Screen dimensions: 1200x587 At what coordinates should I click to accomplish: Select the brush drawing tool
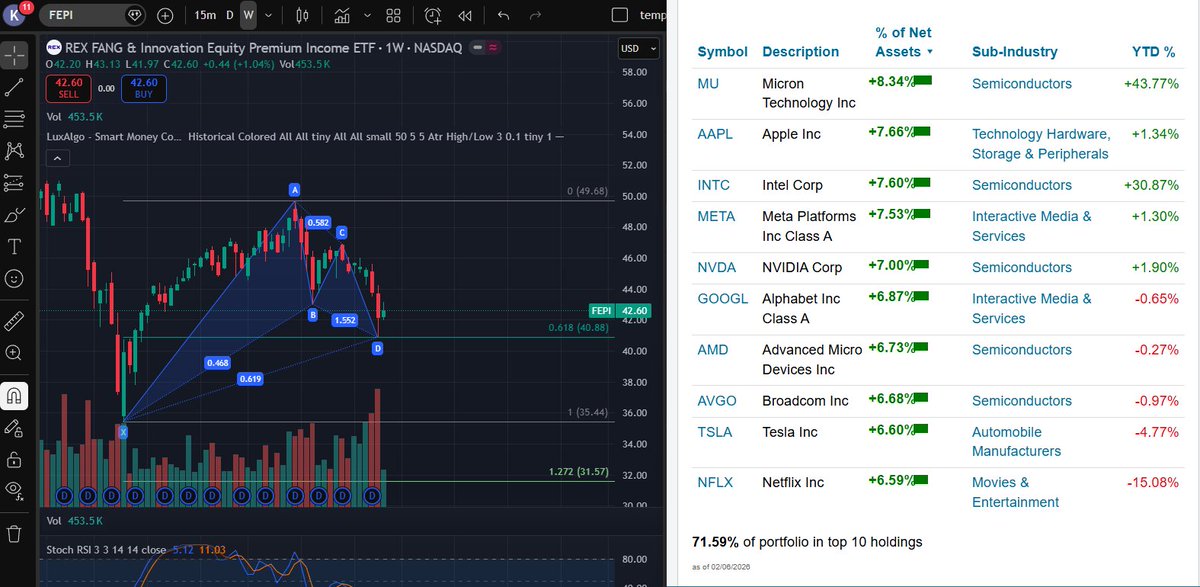[x=14, y=215]
